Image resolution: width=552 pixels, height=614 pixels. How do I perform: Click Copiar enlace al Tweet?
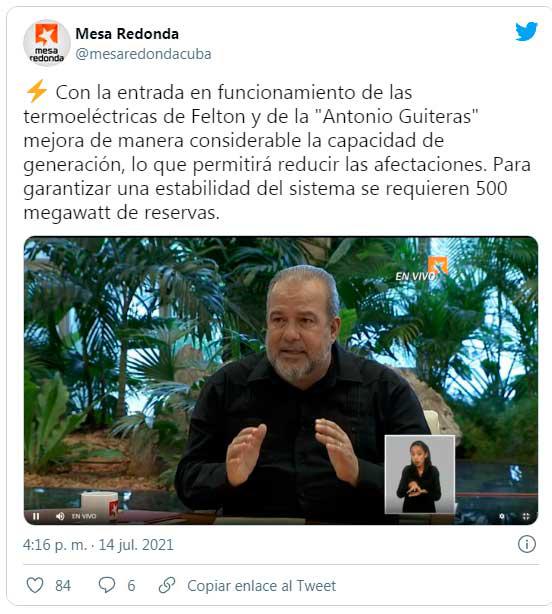(262, 586)
